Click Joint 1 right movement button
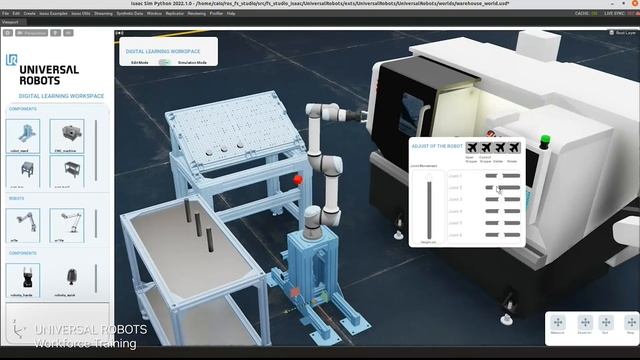The image size is (640, 360). (511, 176)
